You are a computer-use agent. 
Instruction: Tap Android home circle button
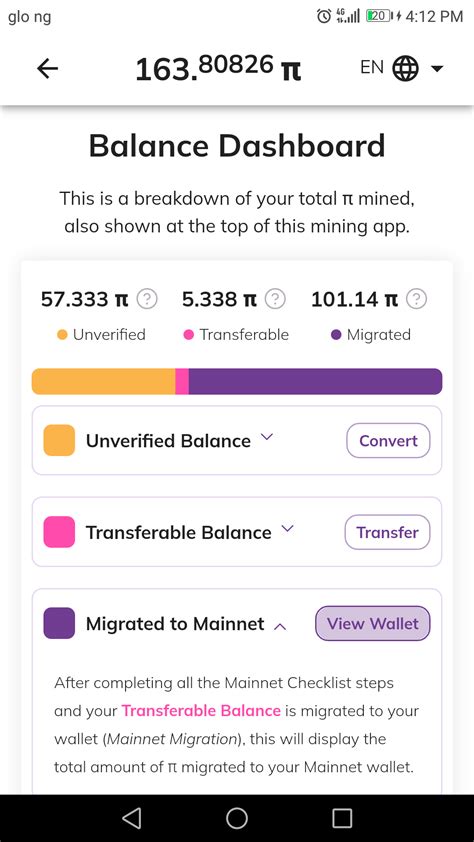(237, 818)
